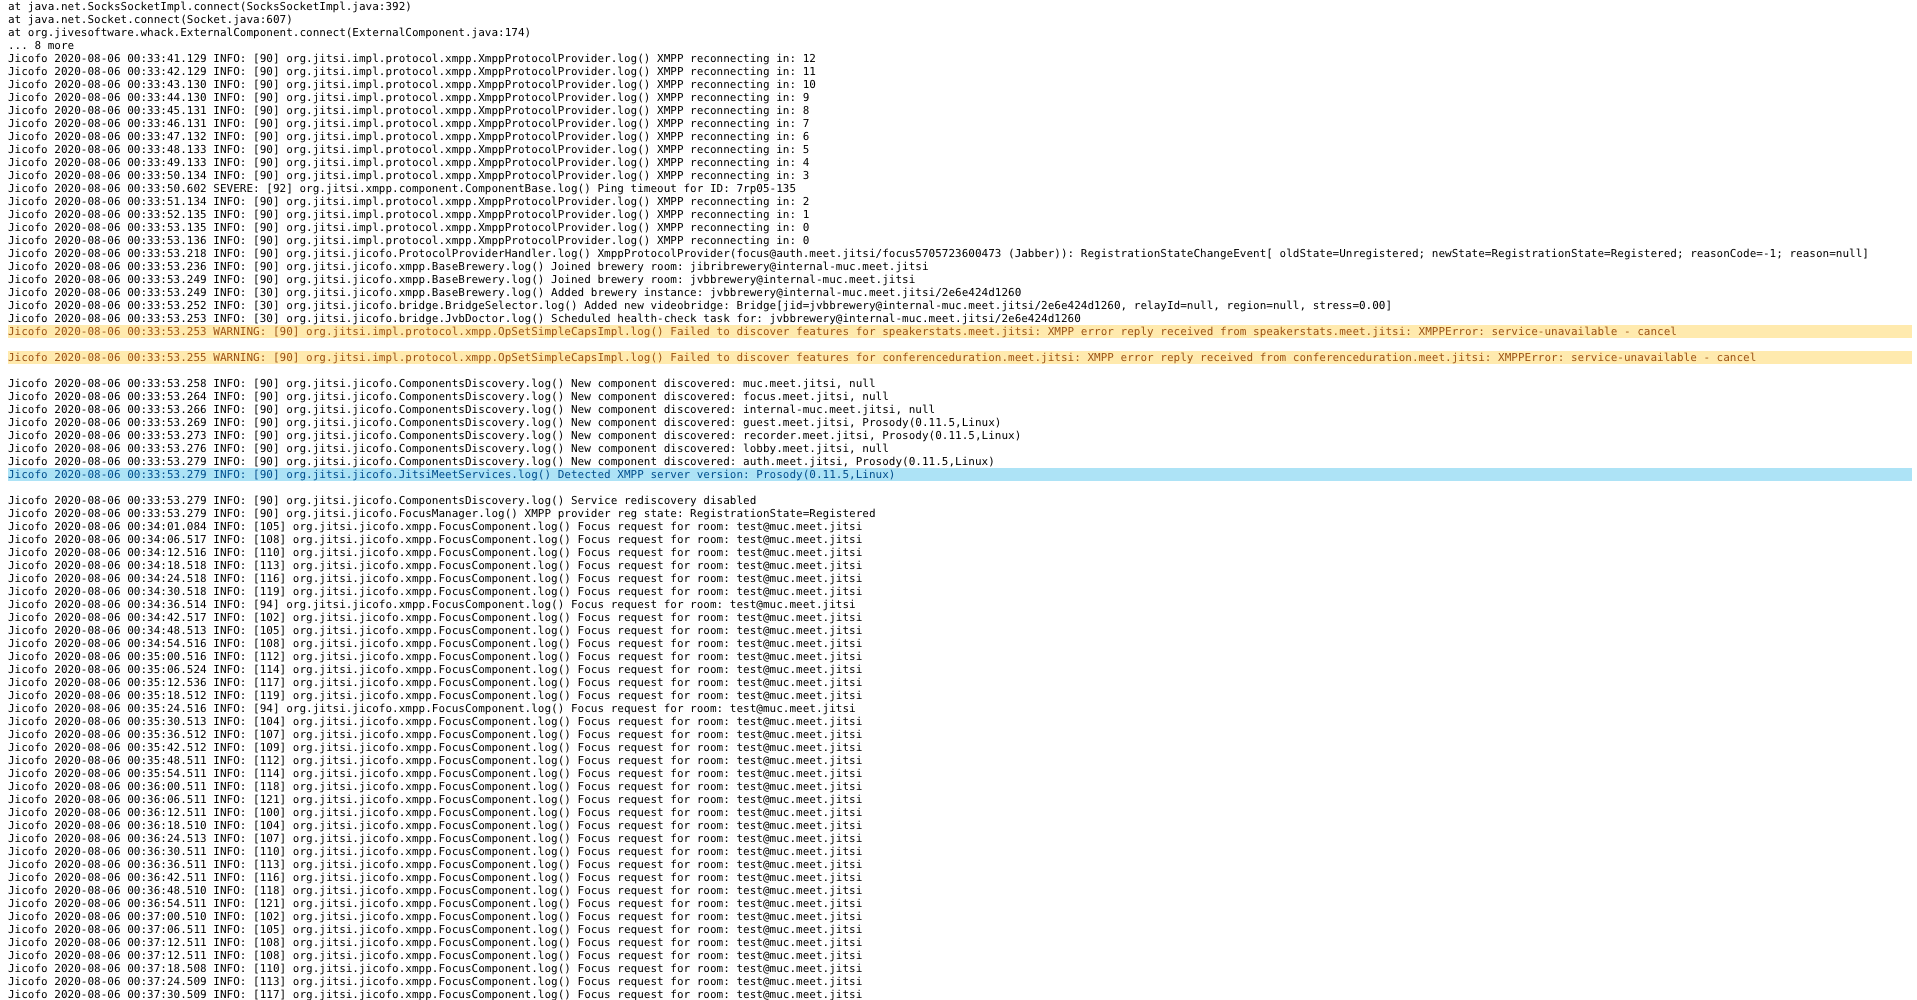Image resolution: width=1917 pixels, height=1000 pixels.
Task: Select the Added new videobridge BridgeSelector line
Action: [500, 304]
